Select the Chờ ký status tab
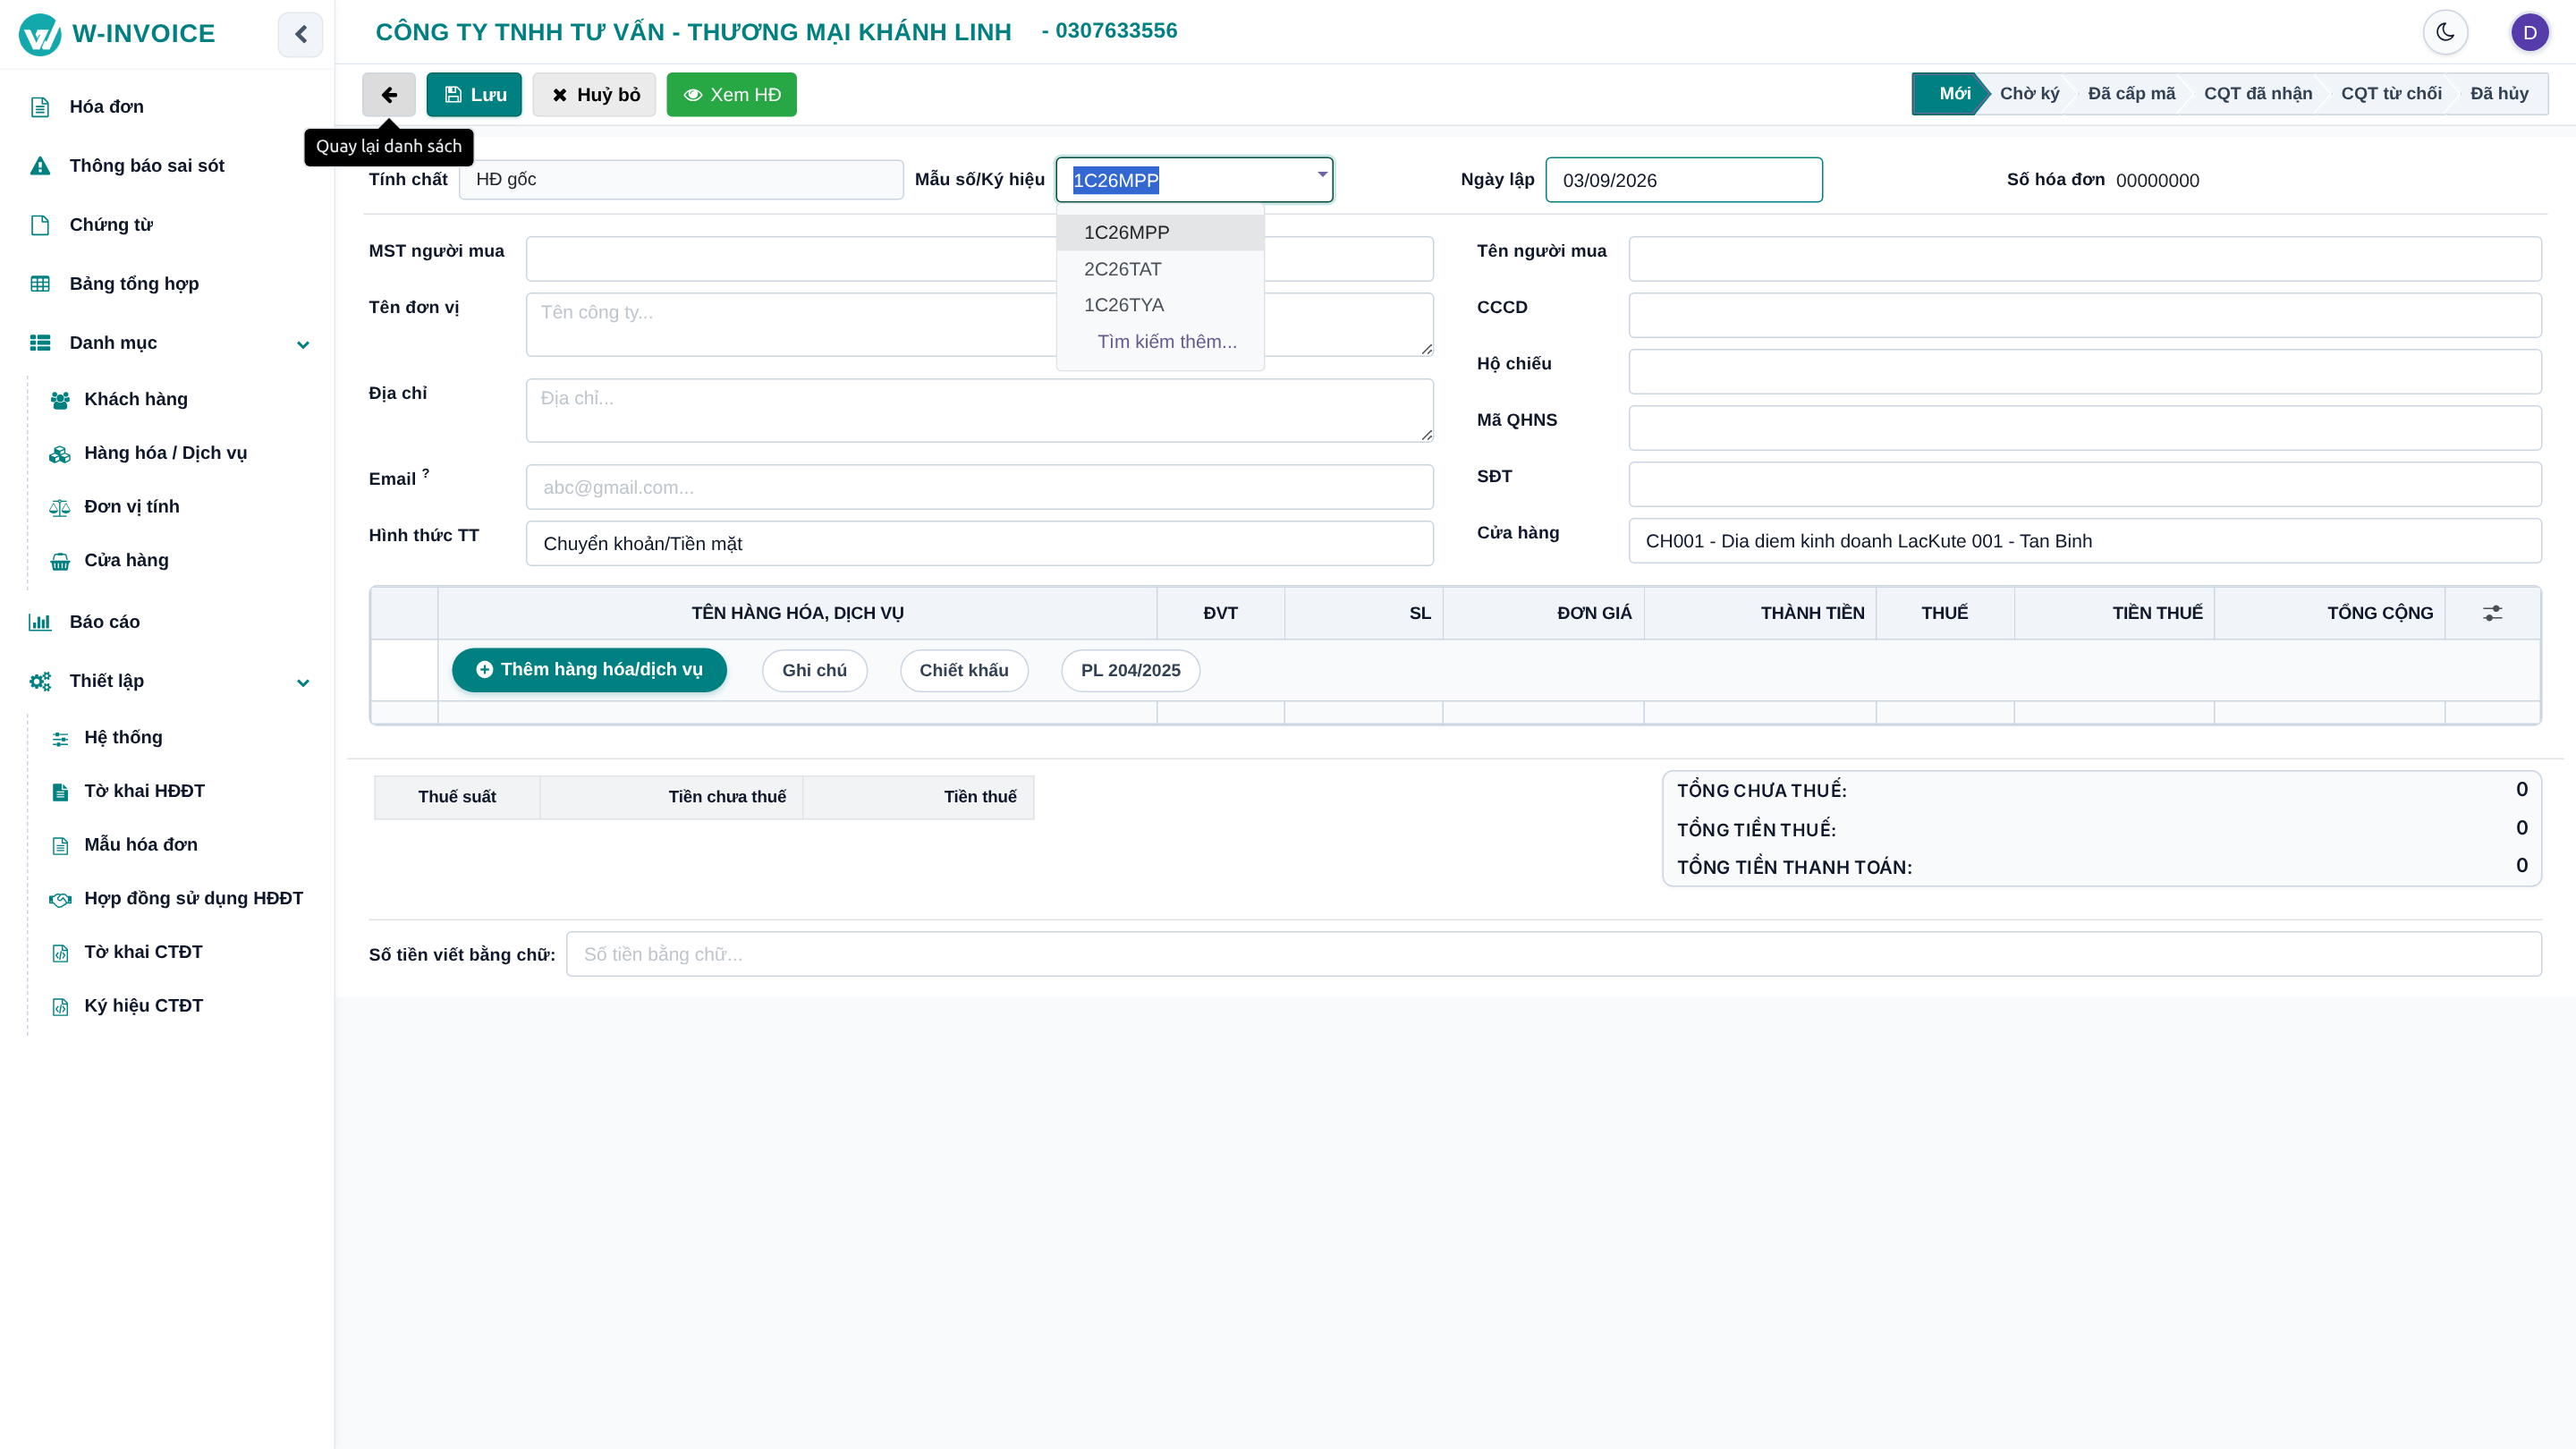Image resolution: width=2576 pixels, height=1449 pixels. 2029,93
